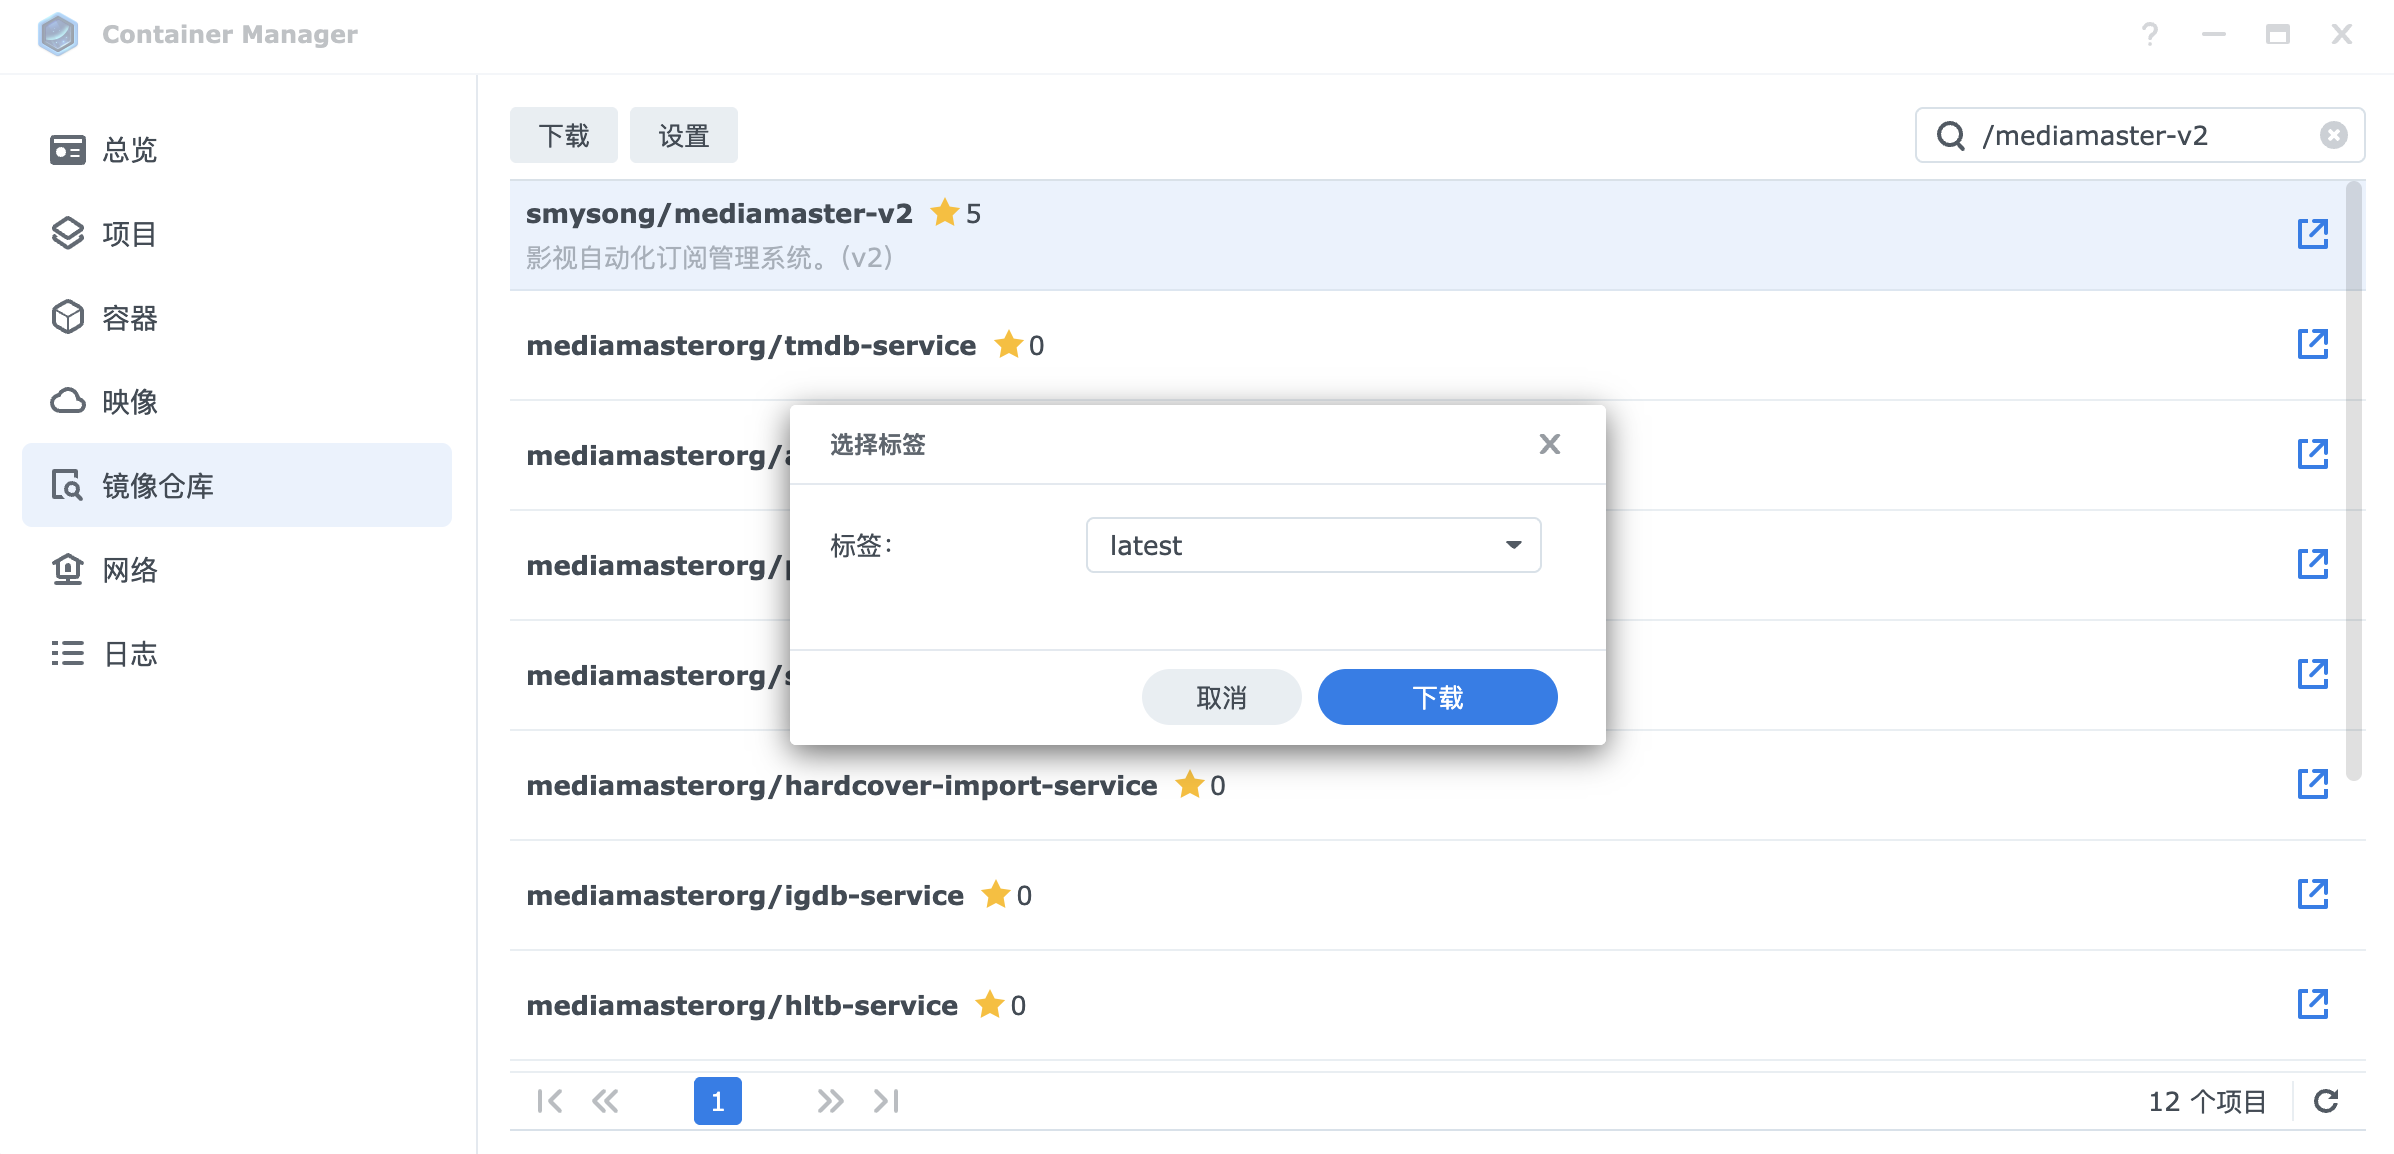Image resolution: width=2394 pixels, height=1154 pixels.
Task: Open external link for smysong/mediamaster-v2
Action: (2312, 234)
